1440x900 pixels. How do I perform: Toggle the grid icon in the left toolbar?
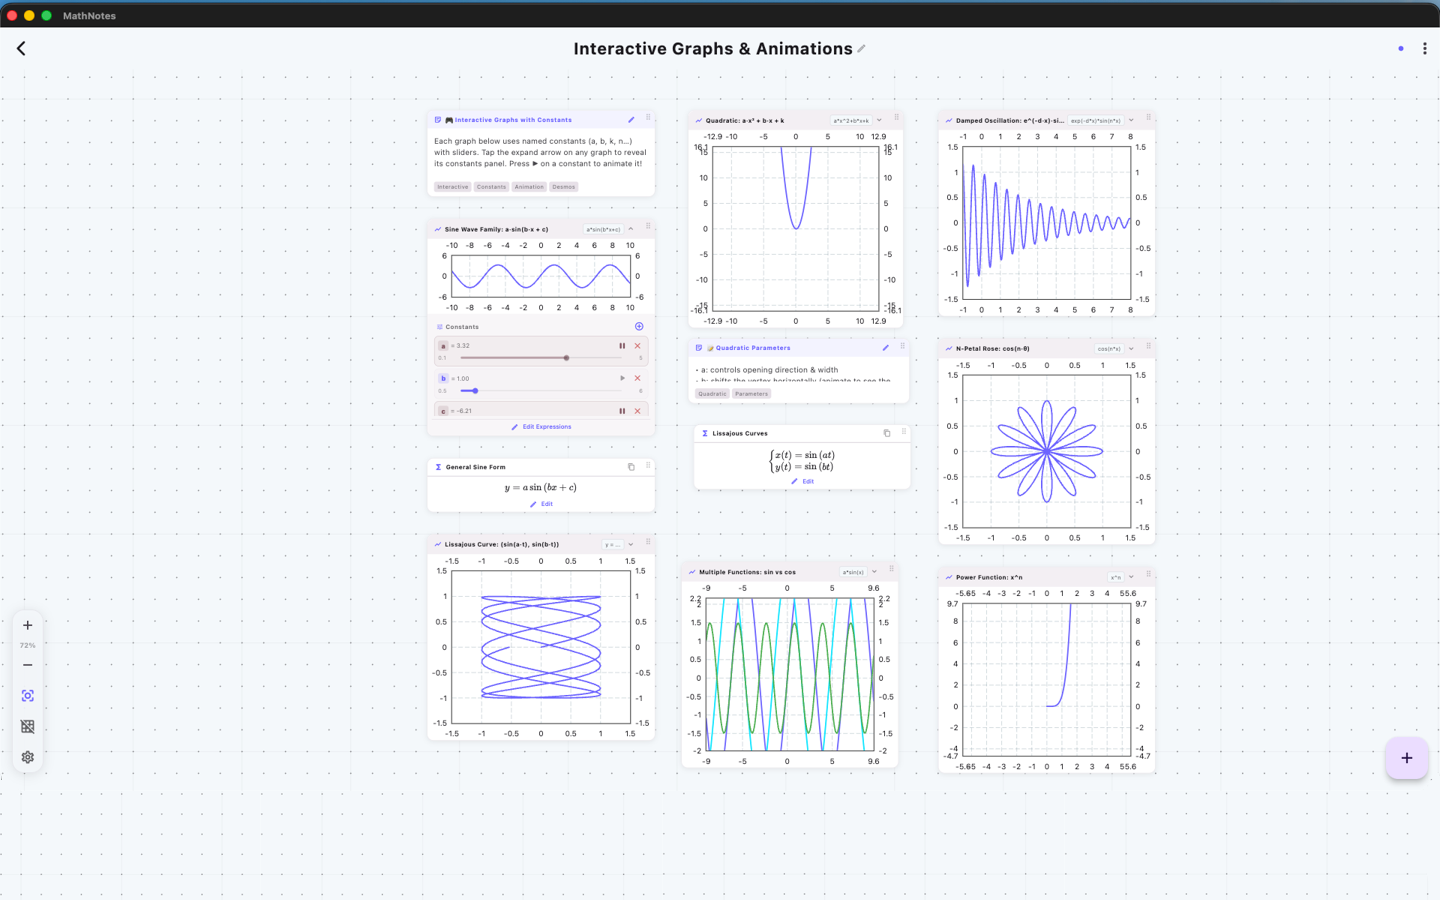28,727
